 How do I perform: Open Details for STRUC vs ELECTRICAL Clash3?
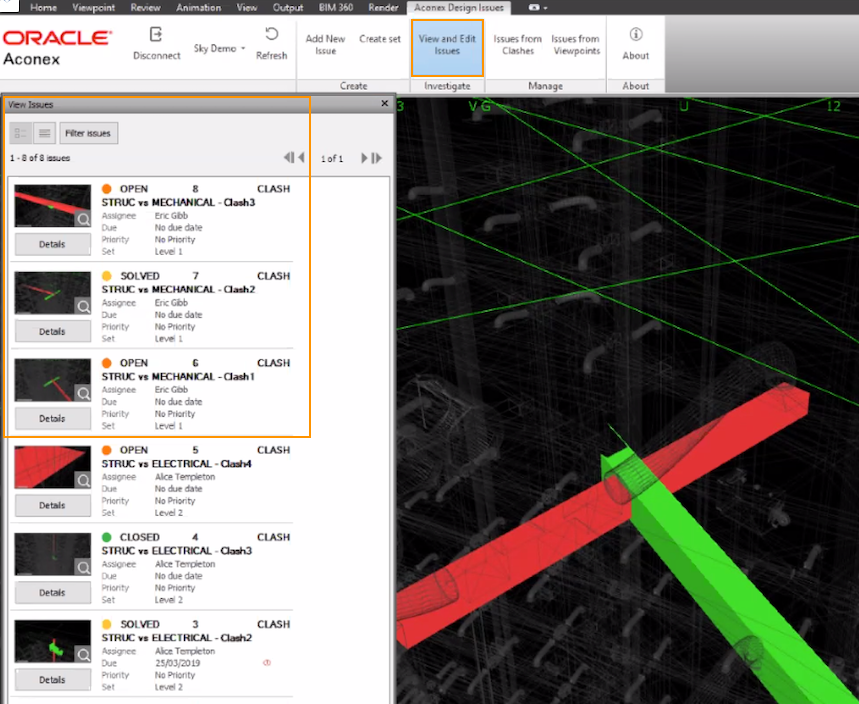(53, 593)
